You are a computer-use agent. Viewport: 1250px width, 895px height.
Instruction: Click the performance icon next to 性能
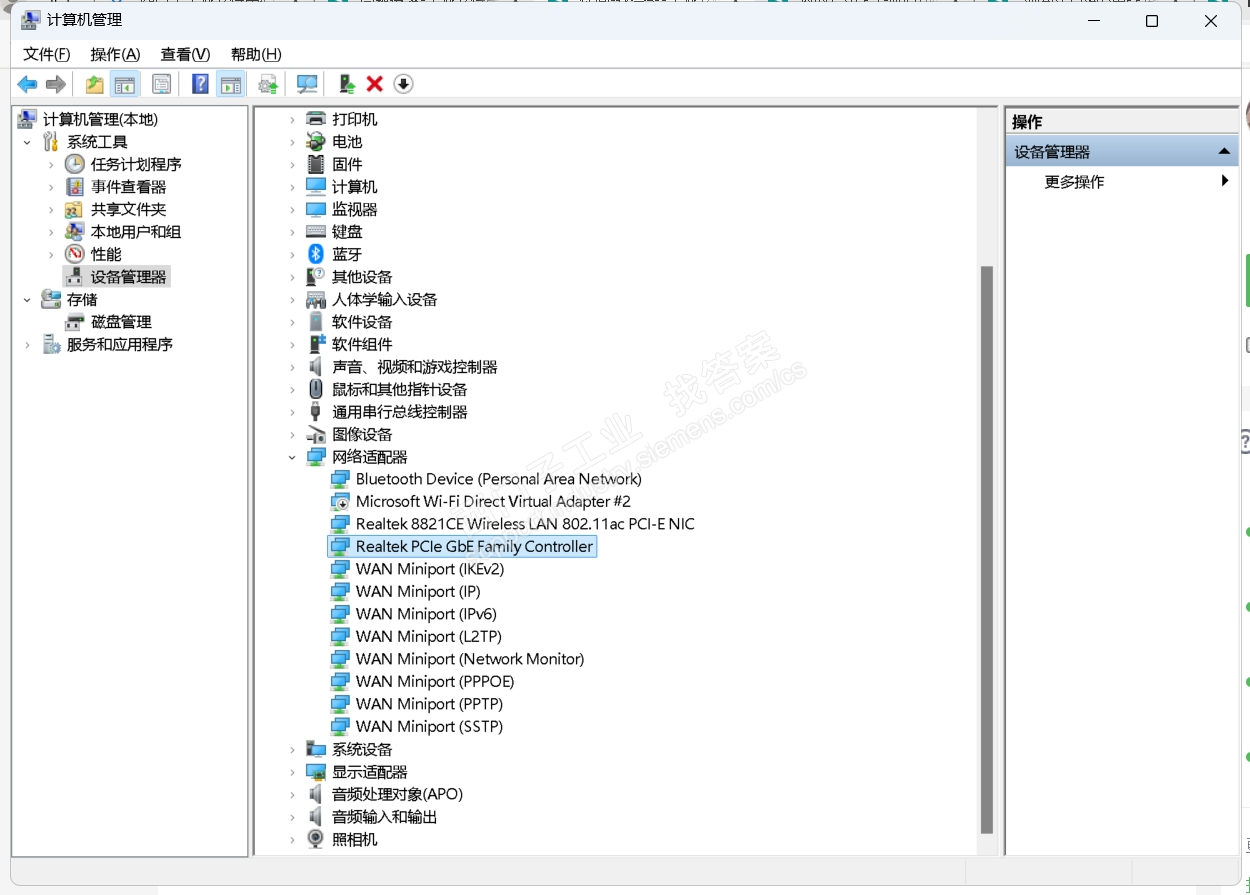[x=75, y=254]
